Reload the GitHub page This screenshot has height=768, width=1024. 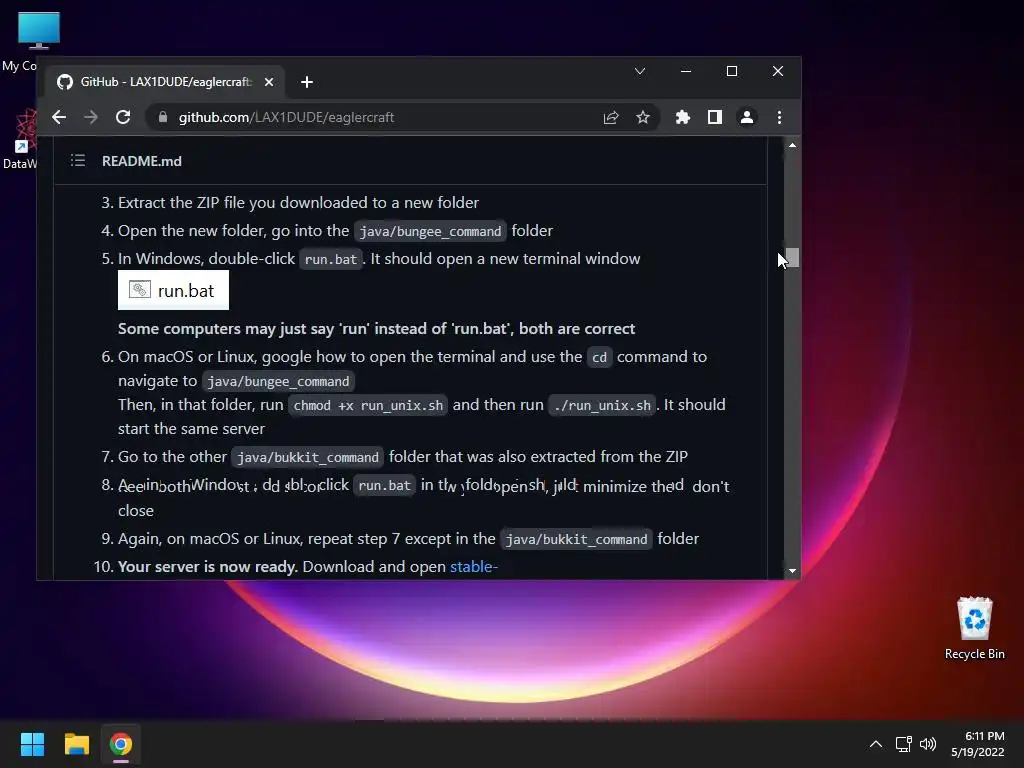tap(123, 118)
